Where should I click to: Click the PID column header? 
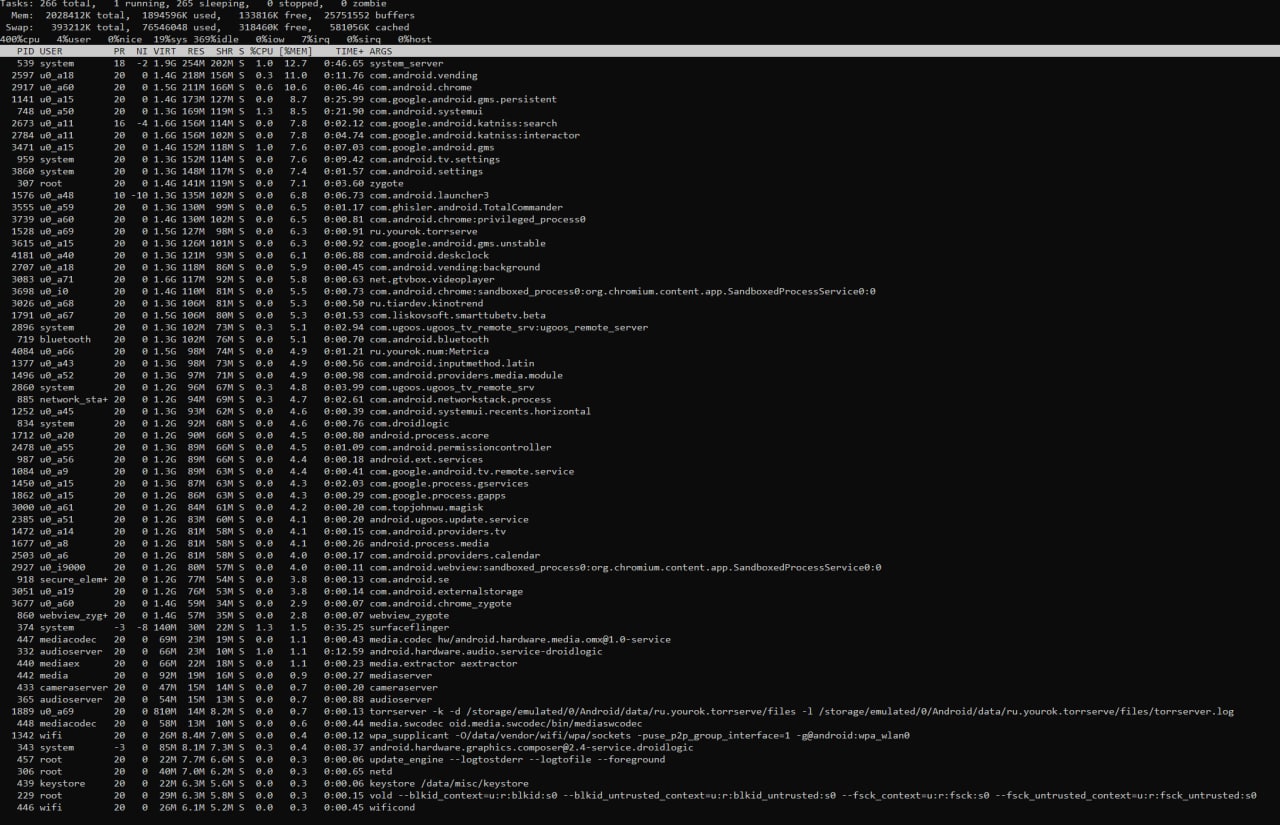[26, 51]
